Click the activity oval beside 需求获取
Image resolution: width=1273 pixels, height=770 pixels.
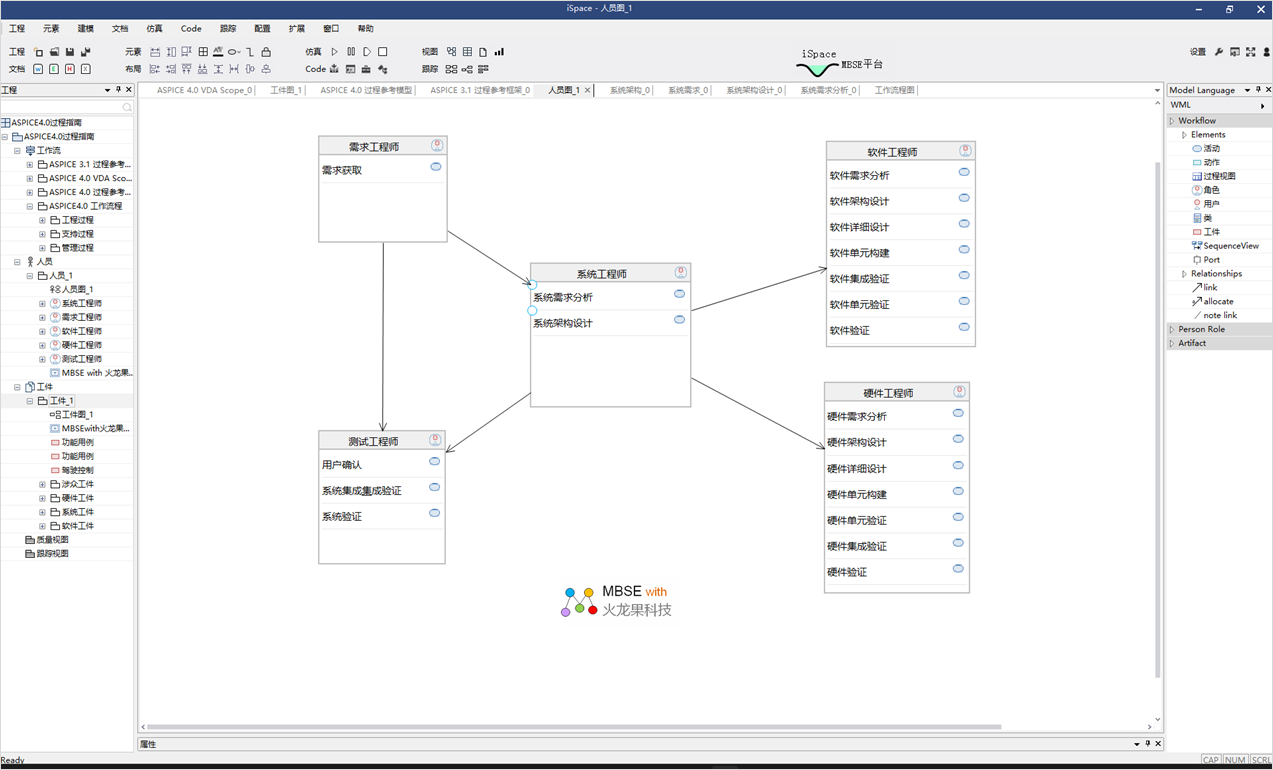tap(436, 167)
